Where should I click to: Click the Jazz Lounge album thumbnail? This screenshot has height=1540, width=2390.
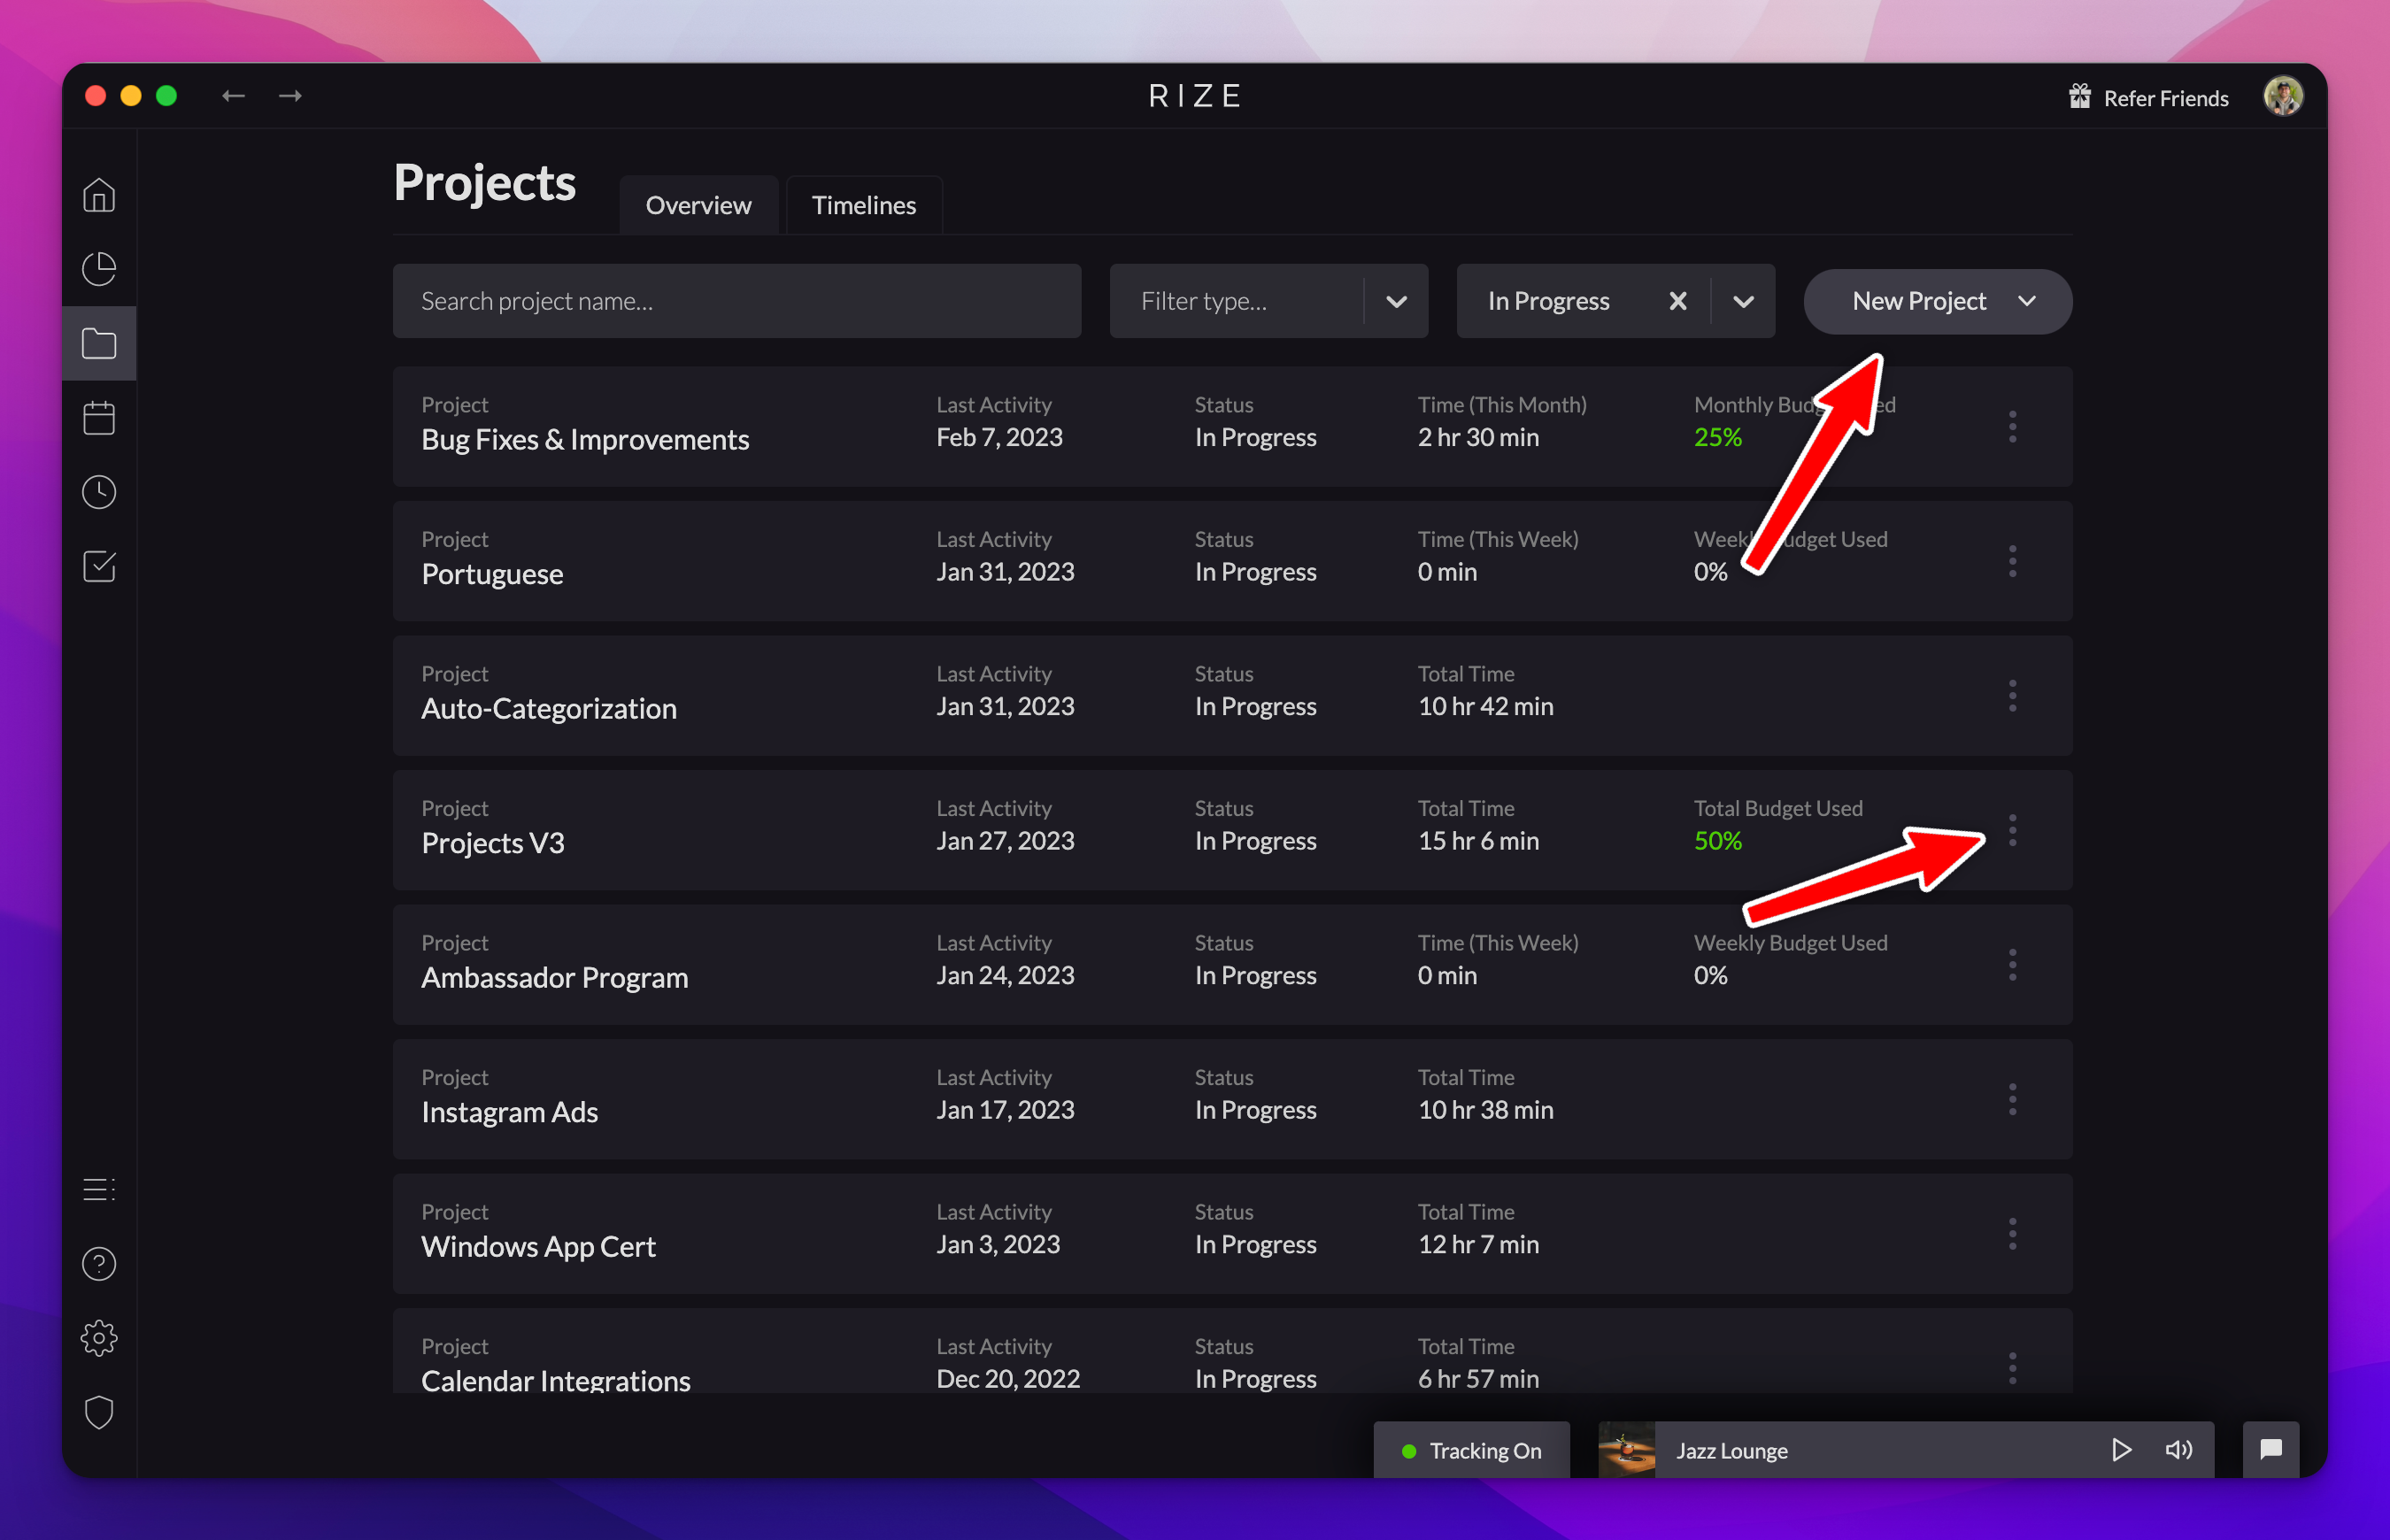point(1627,1450)
